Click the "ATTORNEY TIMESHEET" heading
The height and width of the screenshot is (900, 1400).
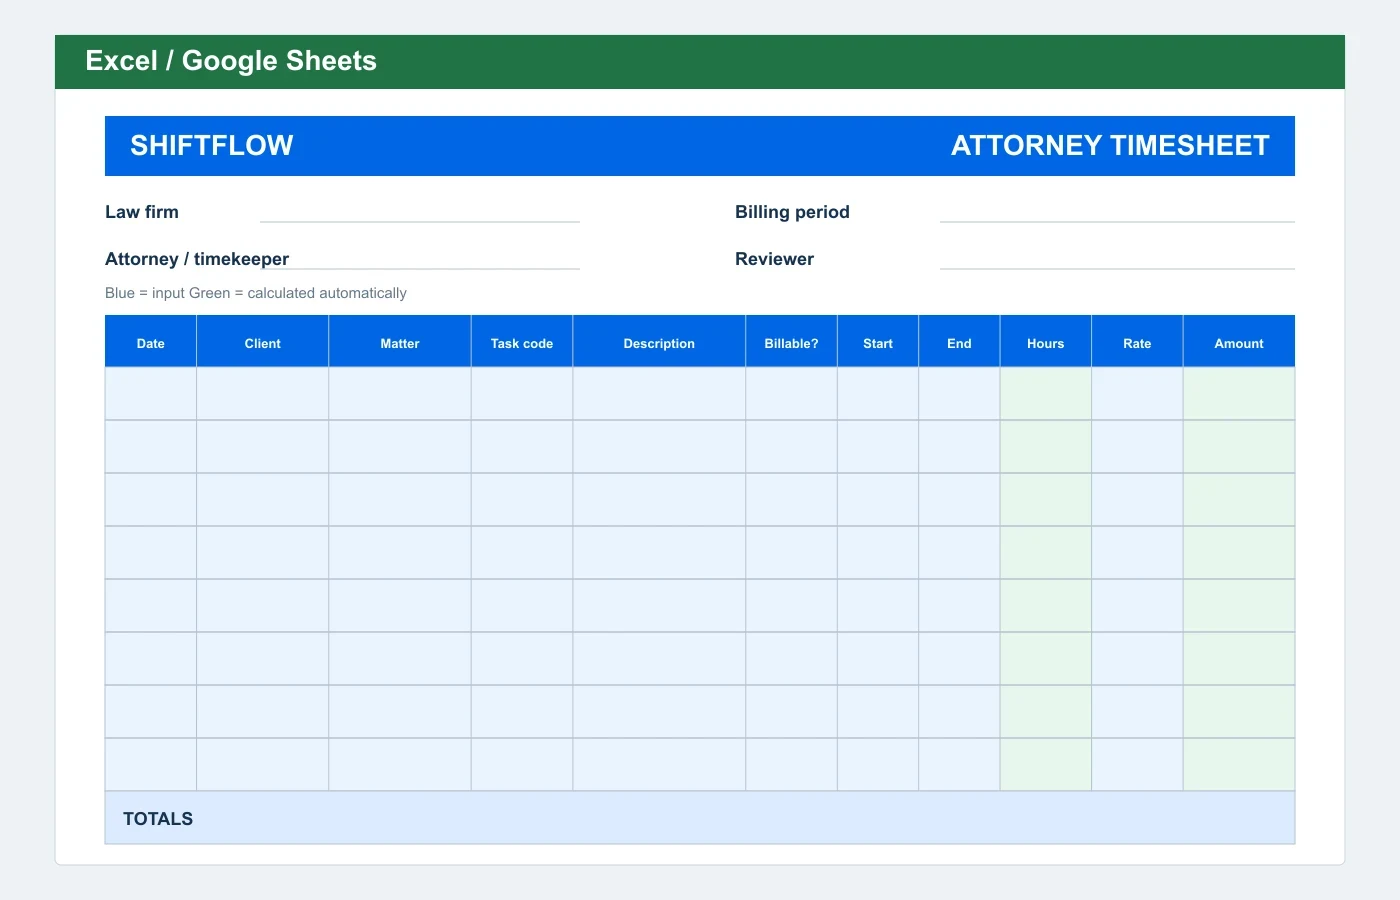[x=1110, y=146]
